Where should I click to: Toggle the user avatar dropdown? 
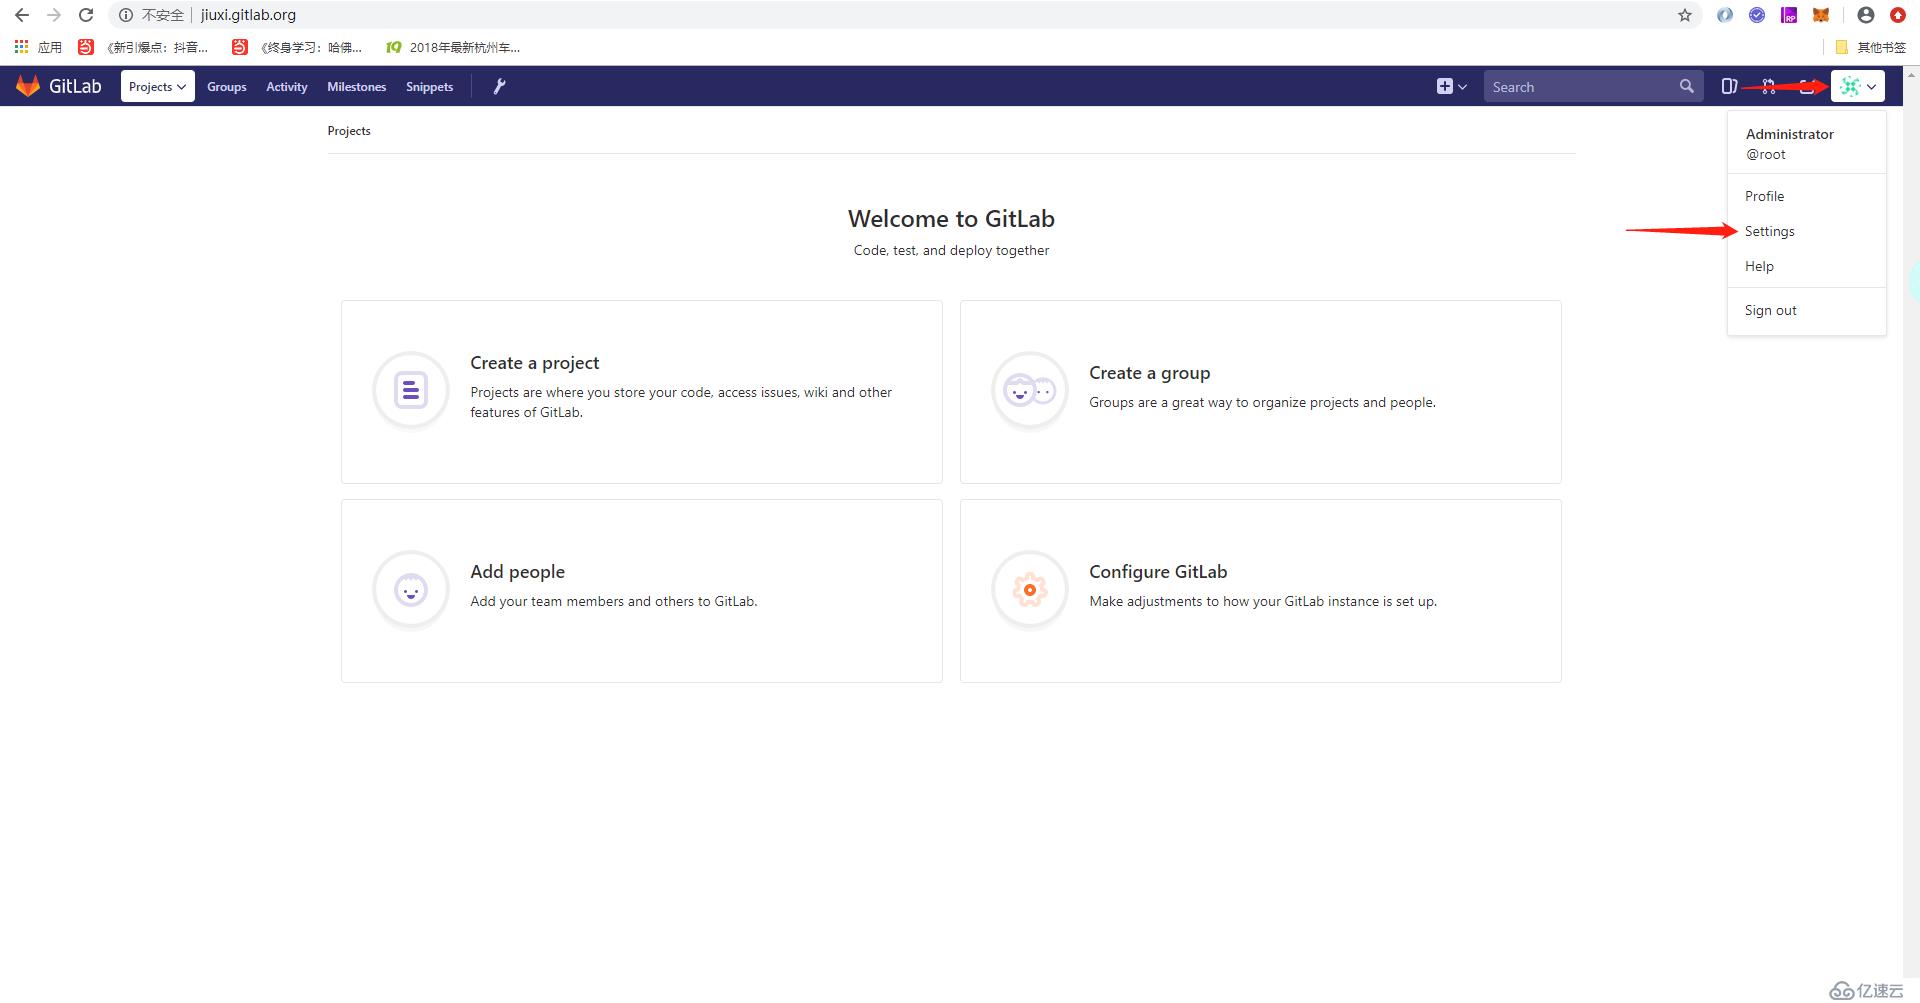[x=1858, y=86]
